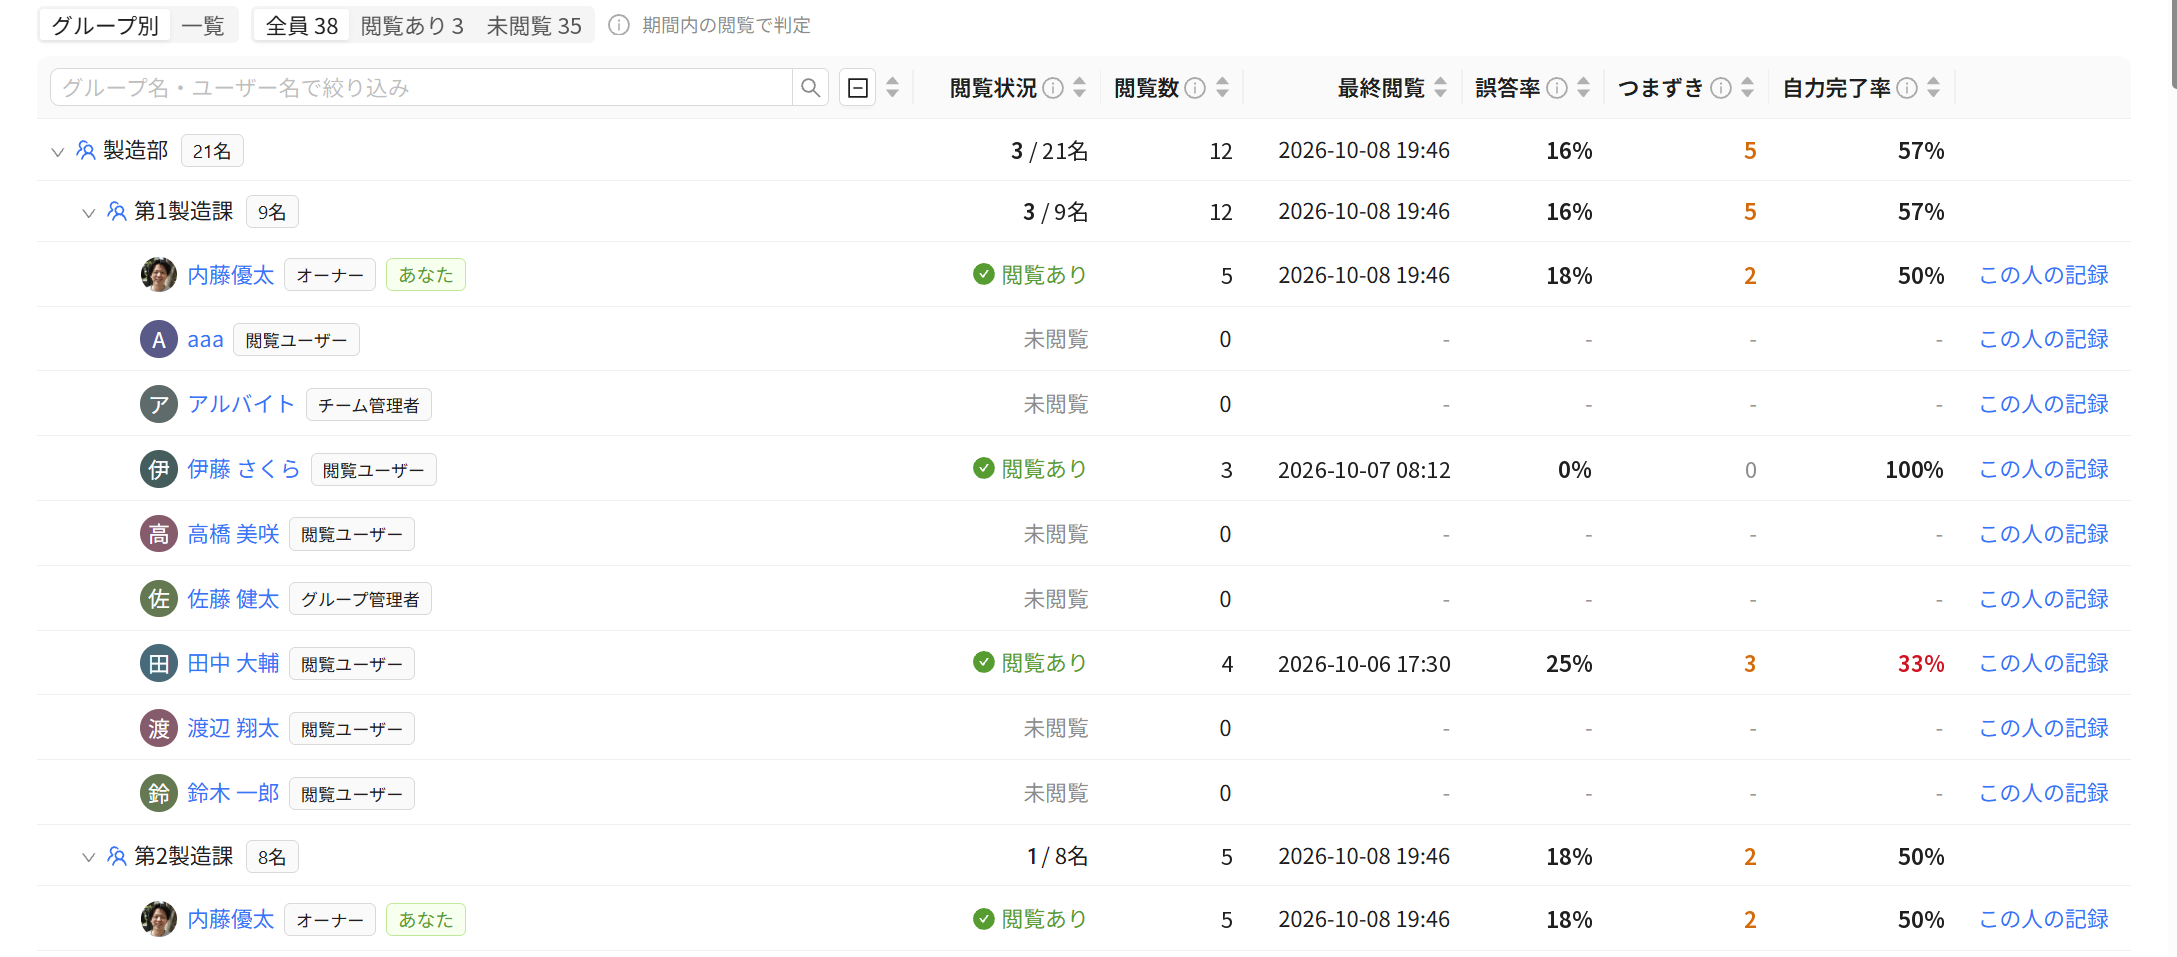Open info icon next to 誤答率
Image resolution: width=2177 pixels, height=957 pixels.
[x=1557, y=88]
